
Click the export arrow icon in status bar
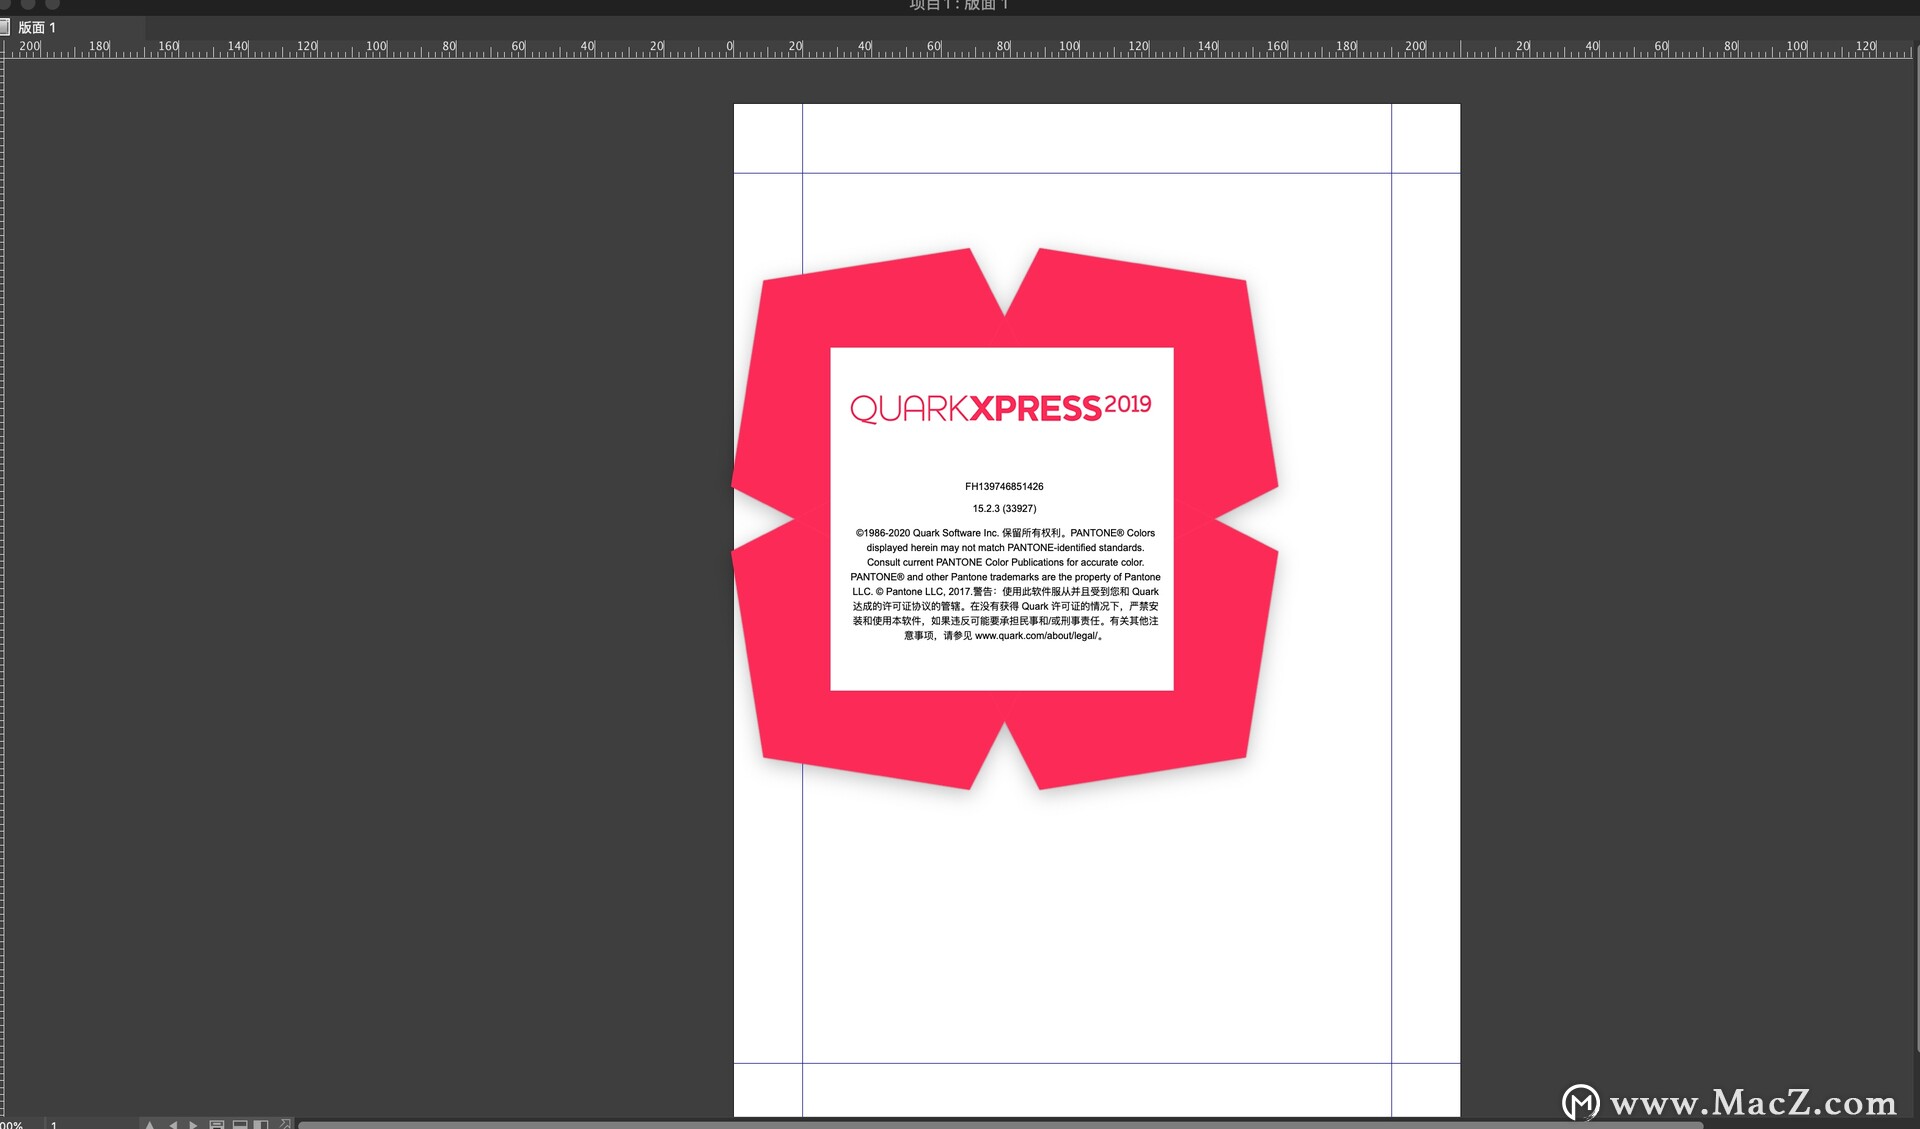[285, 1124]
